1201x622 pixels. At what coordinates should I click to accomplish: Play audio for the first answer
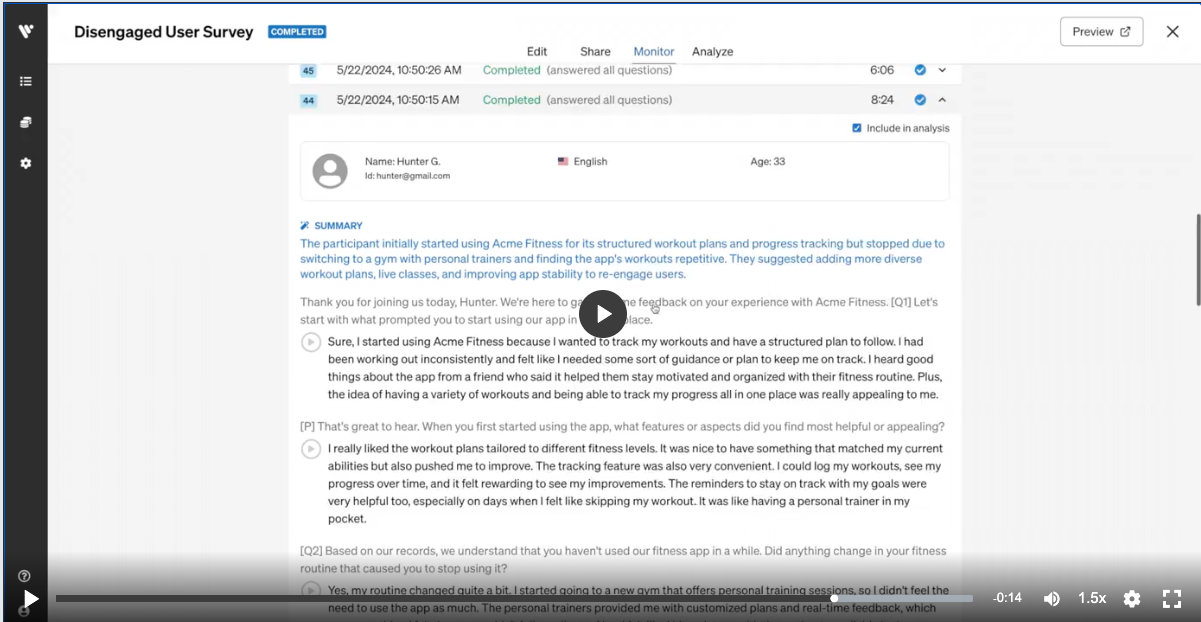tap(311, 342)
